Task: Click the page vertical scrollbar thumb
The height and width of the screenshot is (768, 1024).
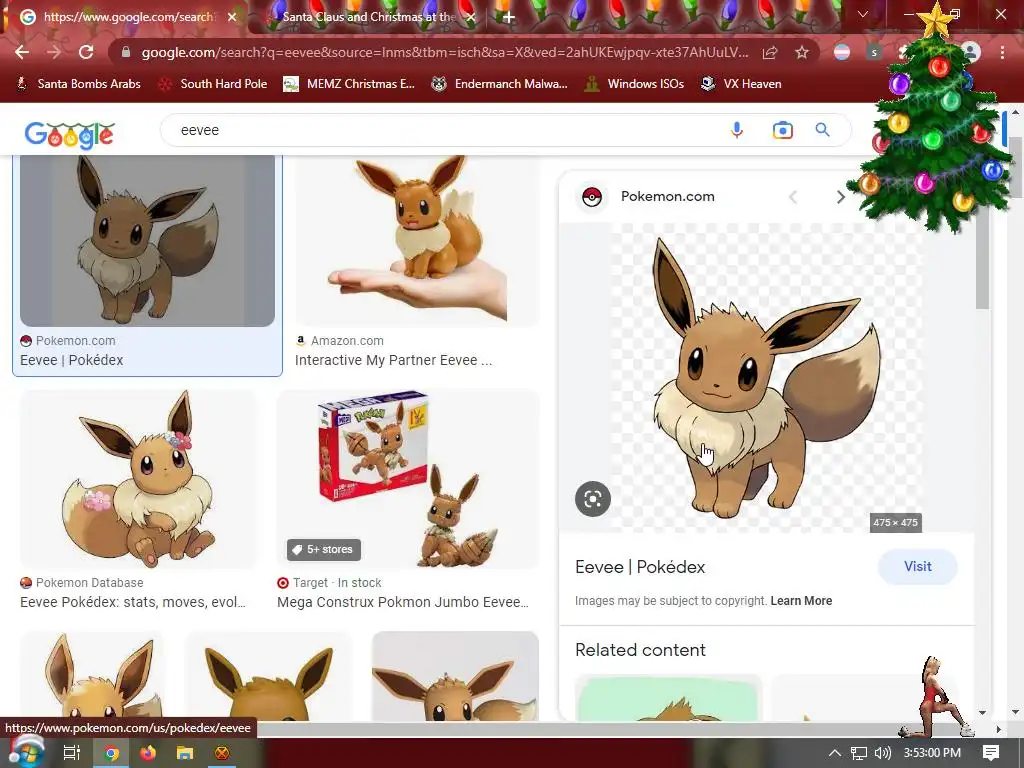Action: pos(1015,168)
